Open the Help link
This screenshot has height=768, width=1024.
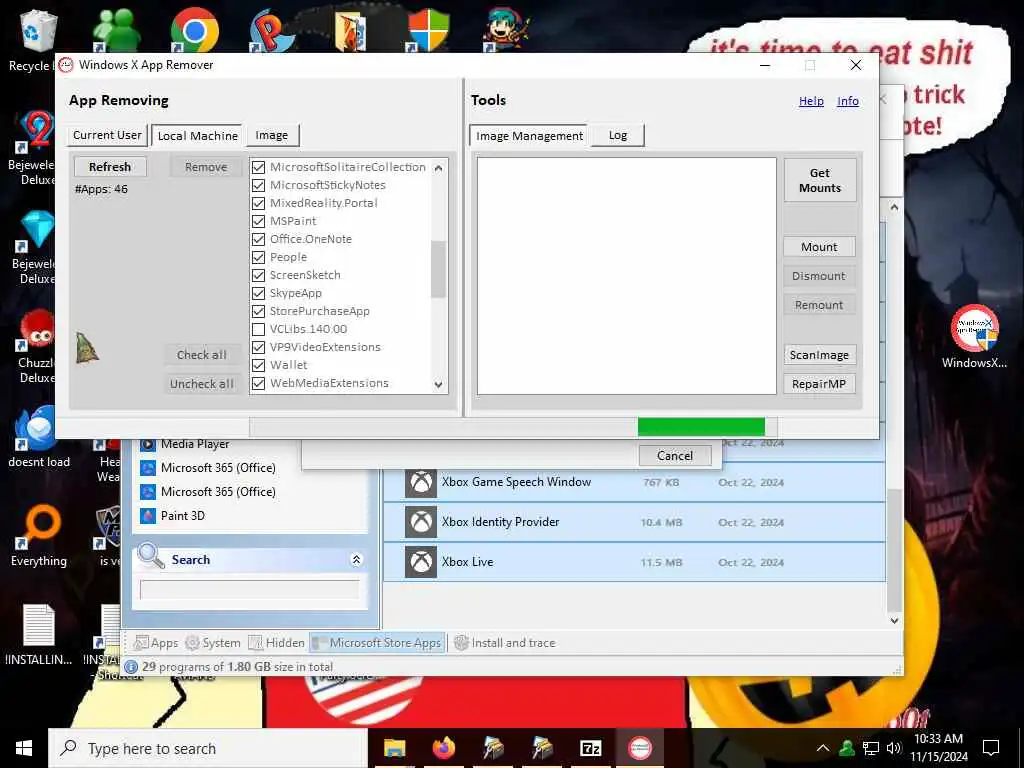[x=811, y=101]
